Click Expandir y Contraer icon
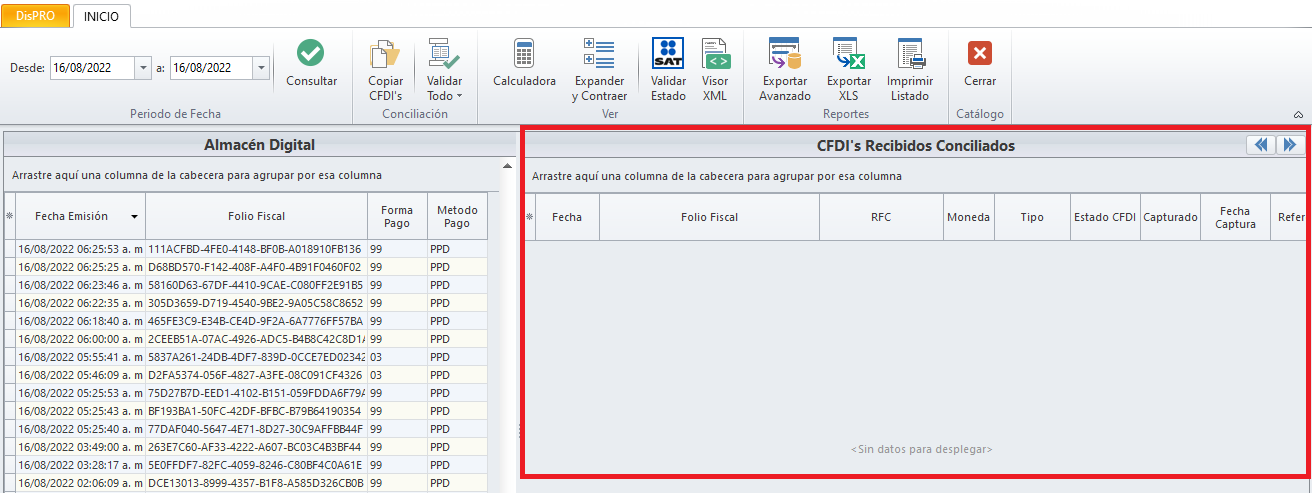 click(x=599, y=54)
